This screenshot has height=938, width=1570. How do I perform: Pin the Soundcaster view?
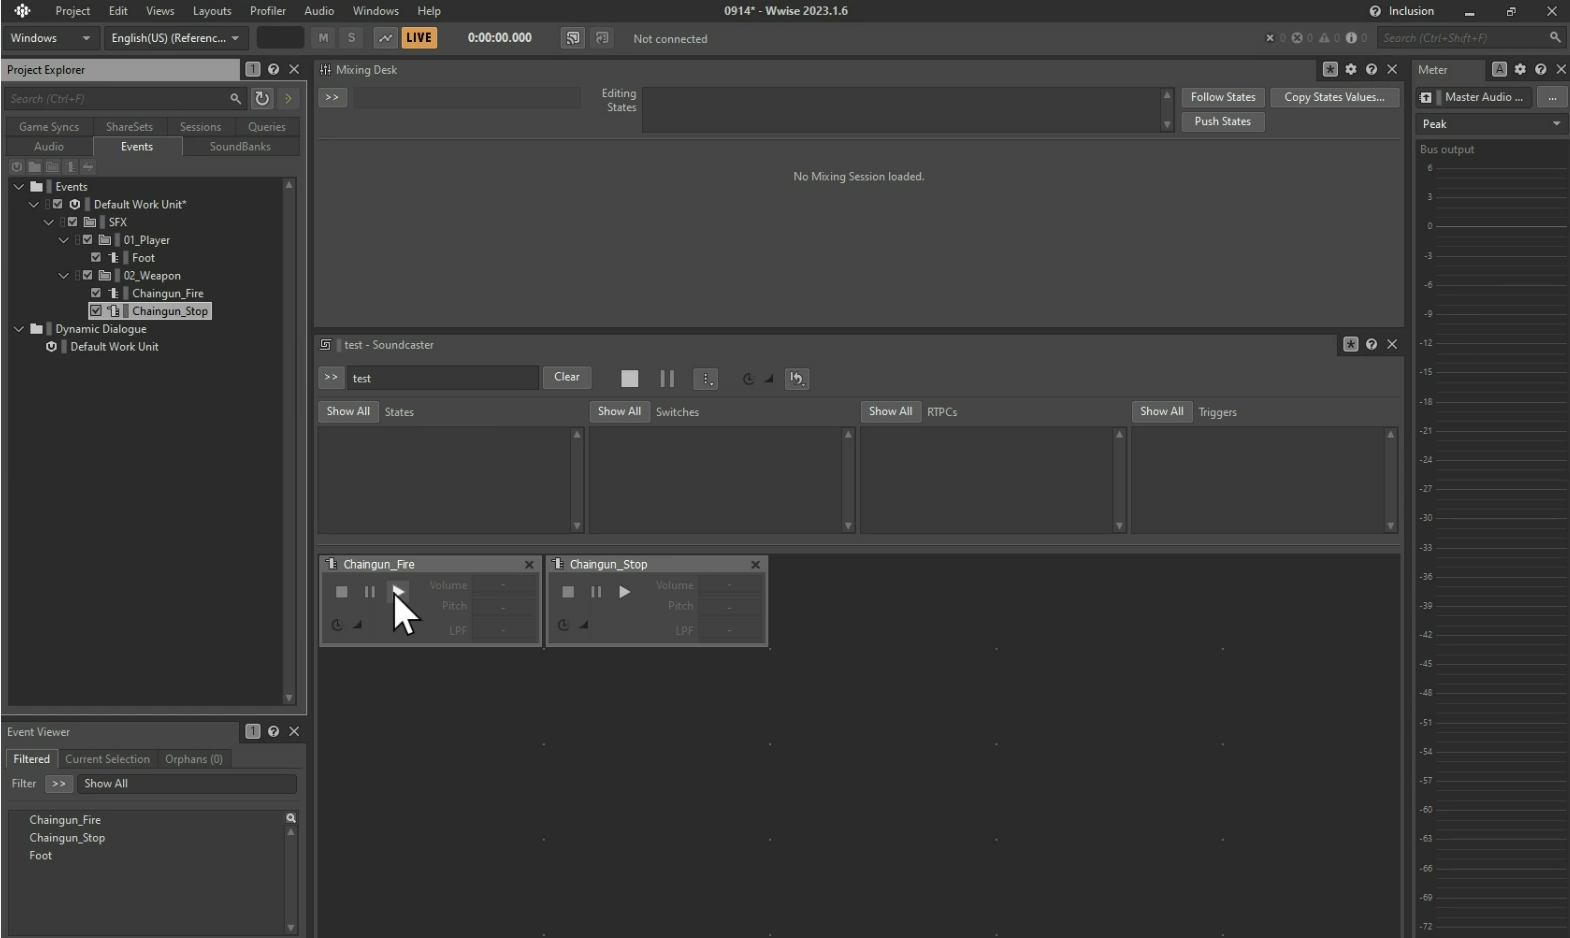[1351, 344]
